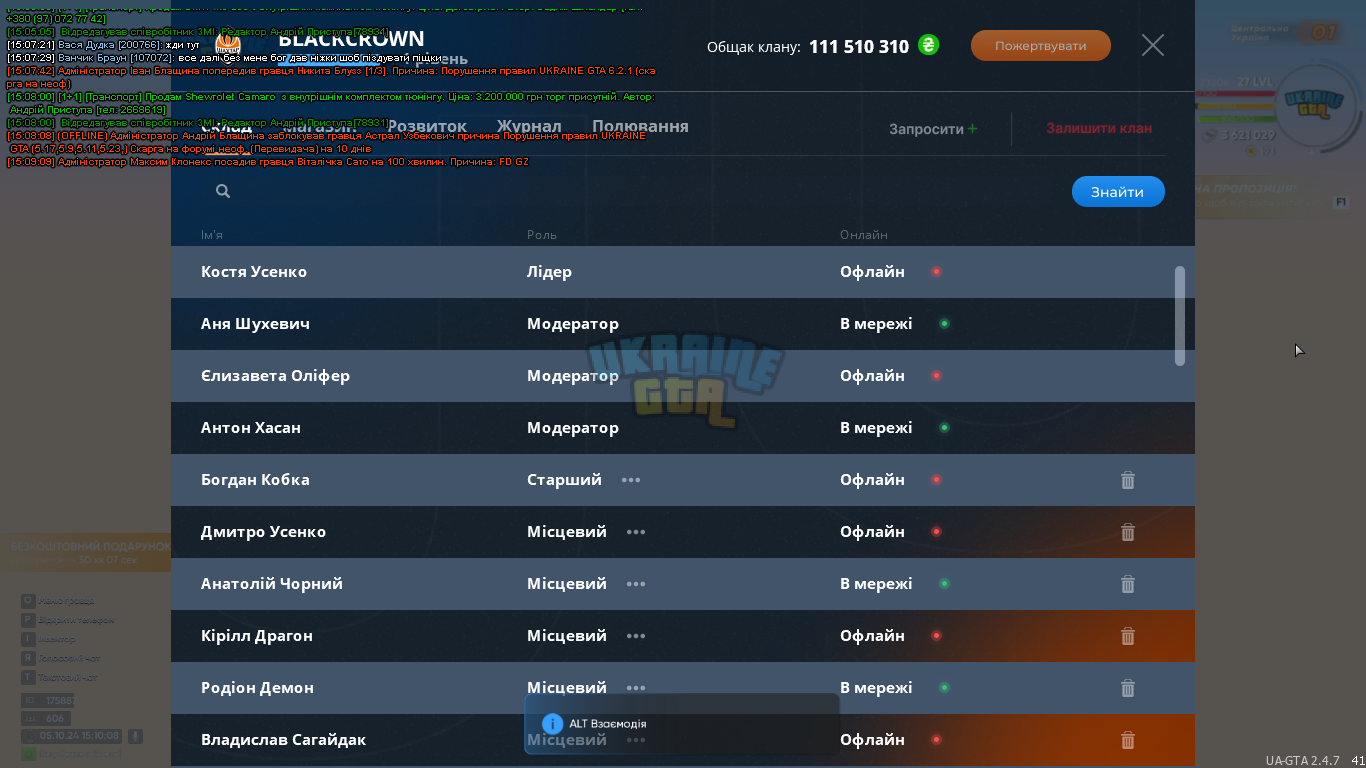This screenshot has height=768, width=1366.
Task: Open role ellipsis for Владислав Сагайдак
Action: 636,740
